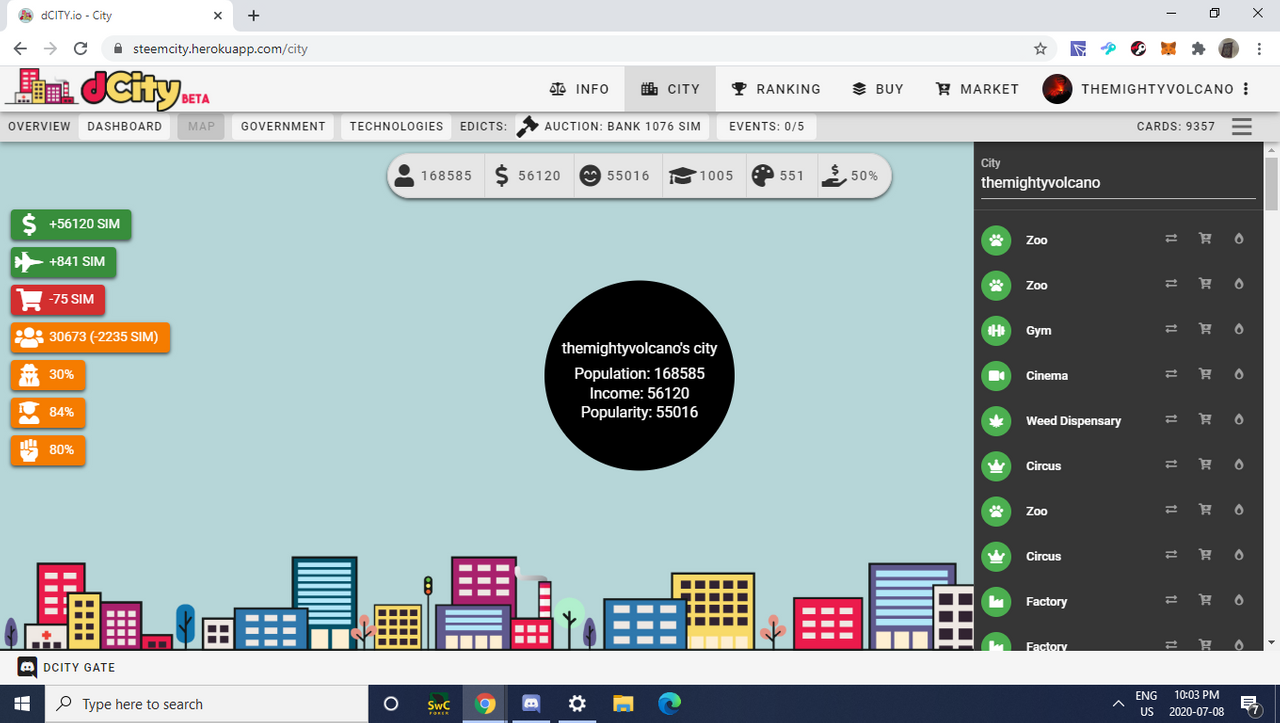Click the Events: 0/5 button

pyautogui.click(x=766, y=127)
